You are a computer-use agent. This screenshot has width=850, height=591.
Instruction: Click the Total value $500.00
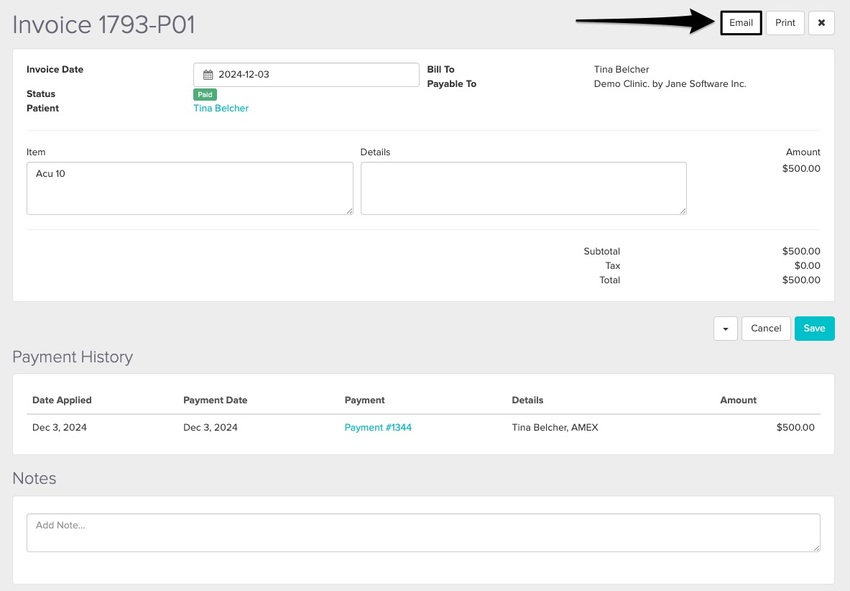(801, 280)
